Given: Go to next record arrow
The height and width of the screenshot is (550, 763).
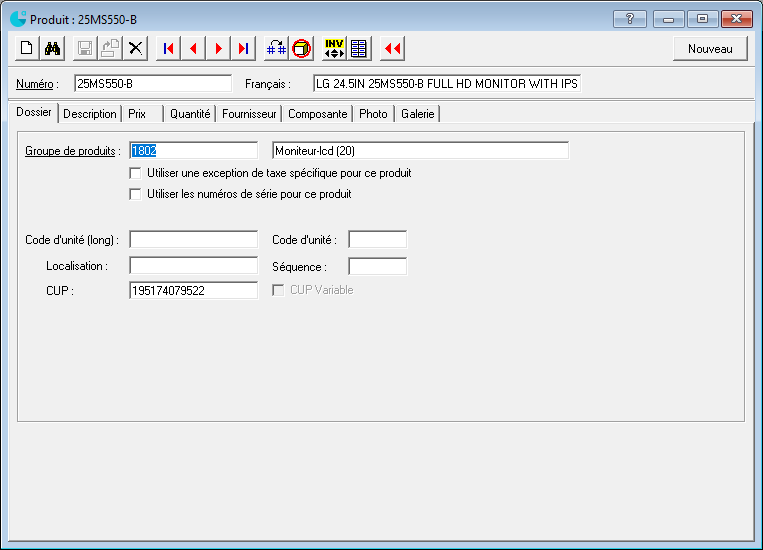Looking at the screenshot, I should pyautogui.click(x=218, y=48).
